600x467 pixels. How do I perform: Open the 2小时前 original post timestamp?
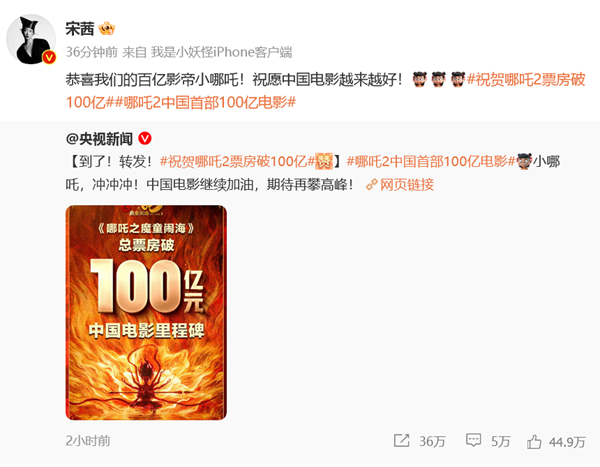(88, 441)
